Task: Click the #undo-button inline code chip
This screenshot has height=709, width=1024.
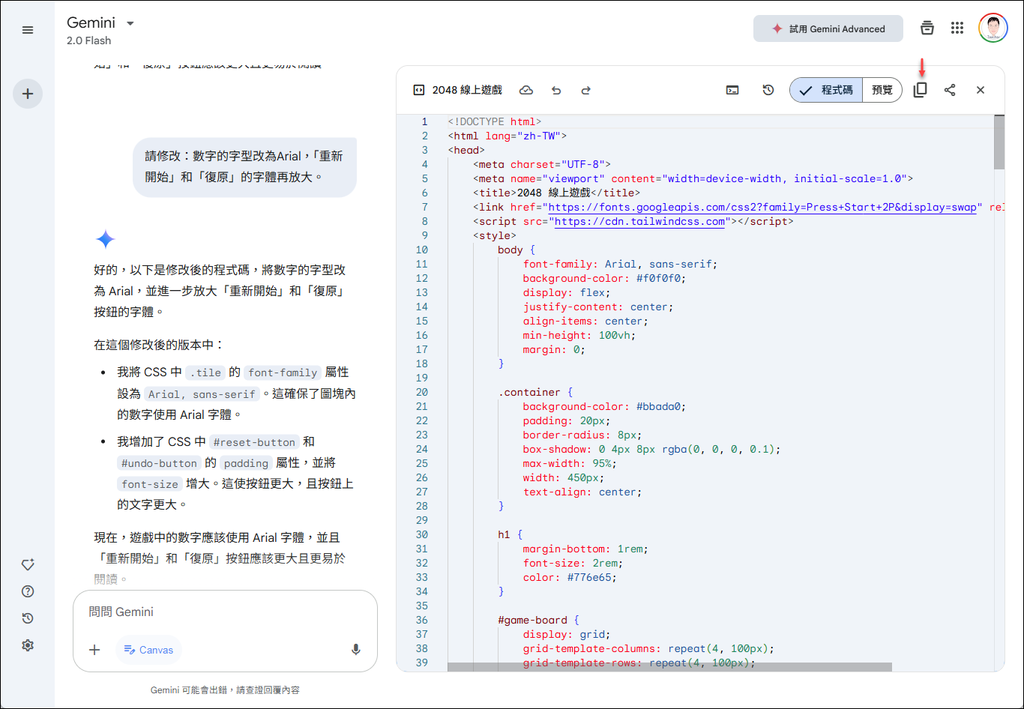Action: tap(159, 463)
